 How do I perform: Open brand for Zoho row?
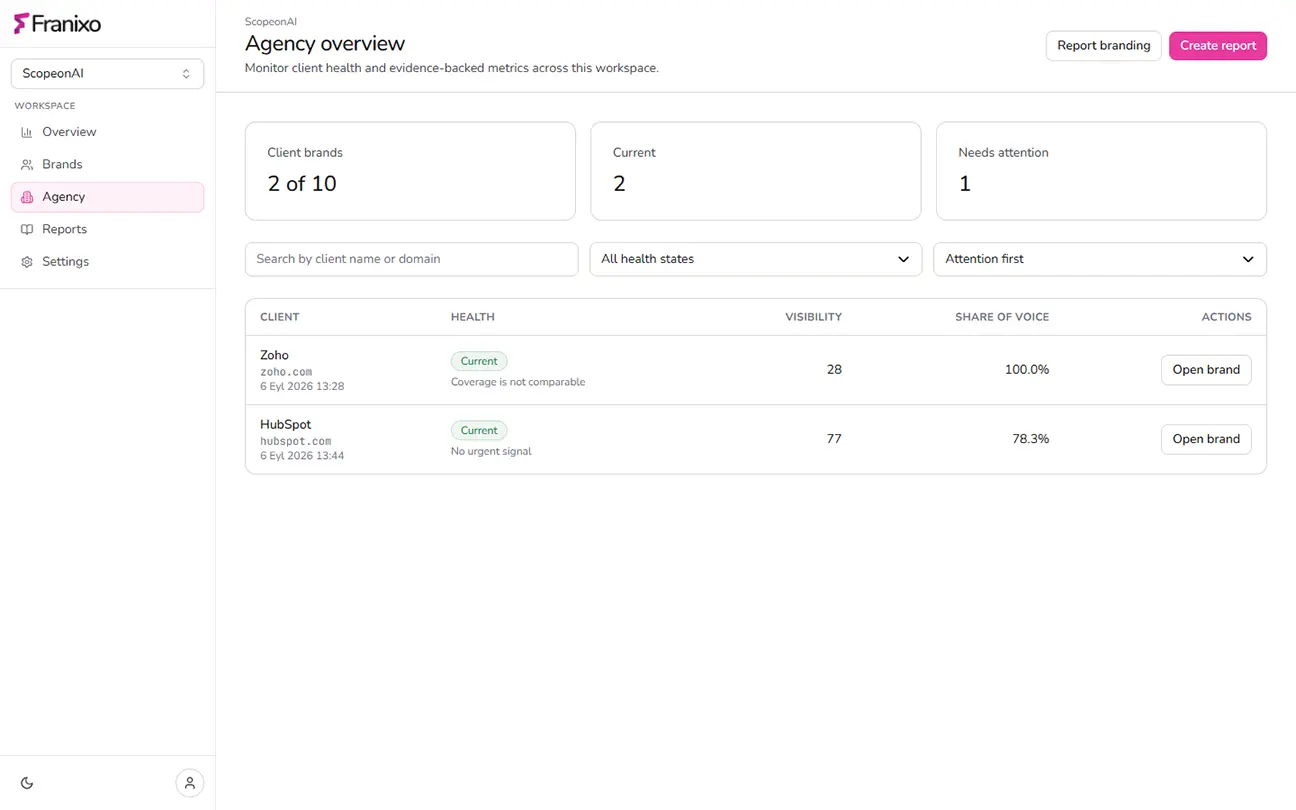point(1206,370)
